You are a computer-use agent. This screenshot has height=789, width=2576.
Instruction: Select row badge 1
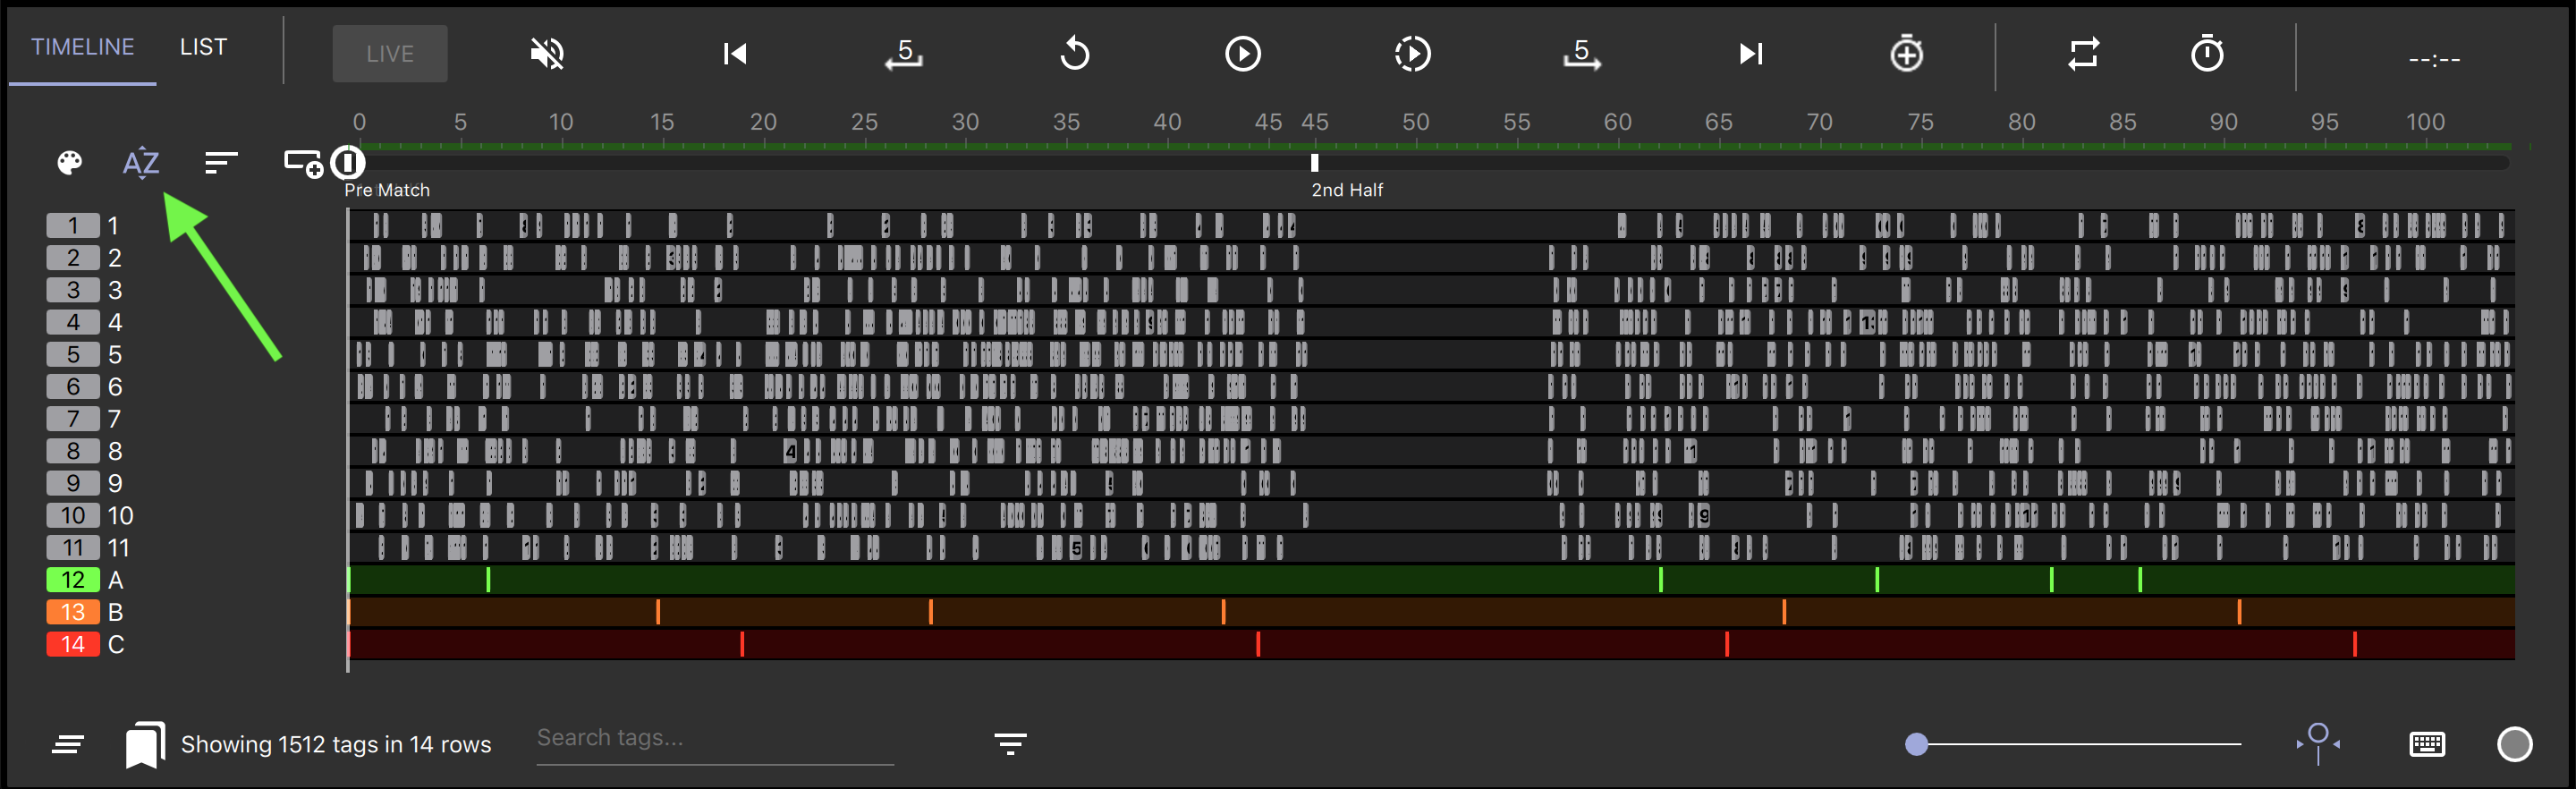point(73,226)
